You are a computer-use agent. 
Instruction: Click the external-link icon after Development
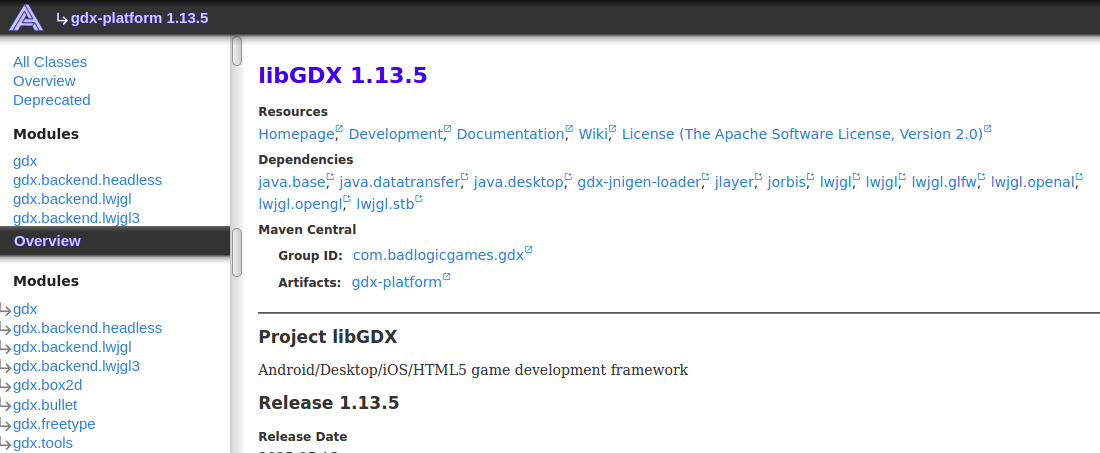coord(447,129)
